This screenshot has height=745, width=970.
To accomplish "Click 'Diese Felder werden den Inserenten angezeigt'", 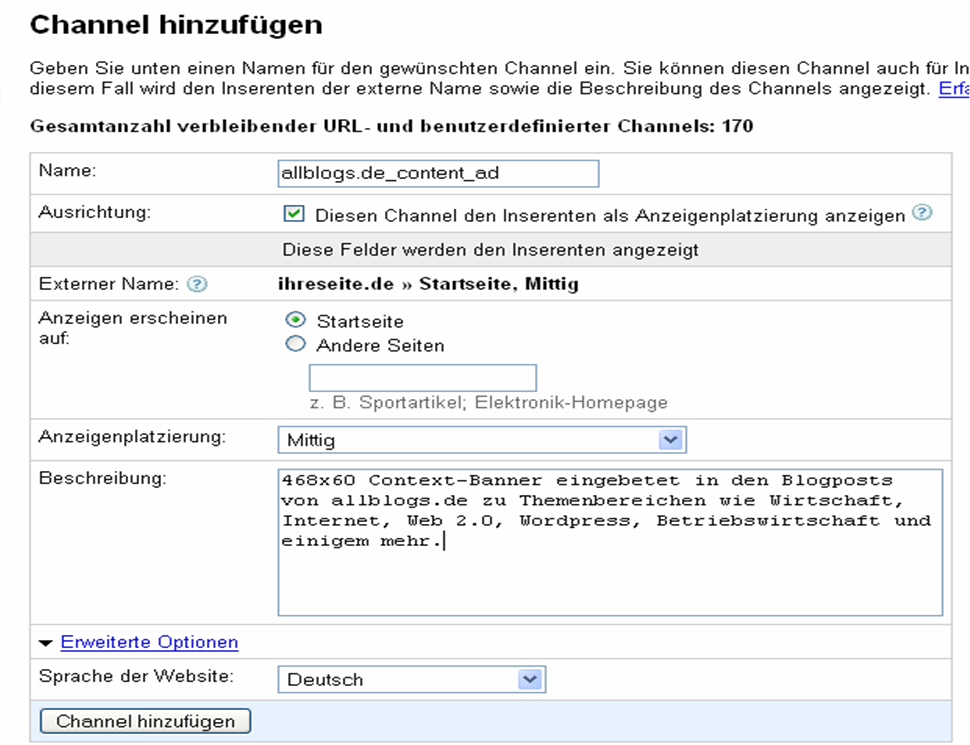I will (491, 250).
